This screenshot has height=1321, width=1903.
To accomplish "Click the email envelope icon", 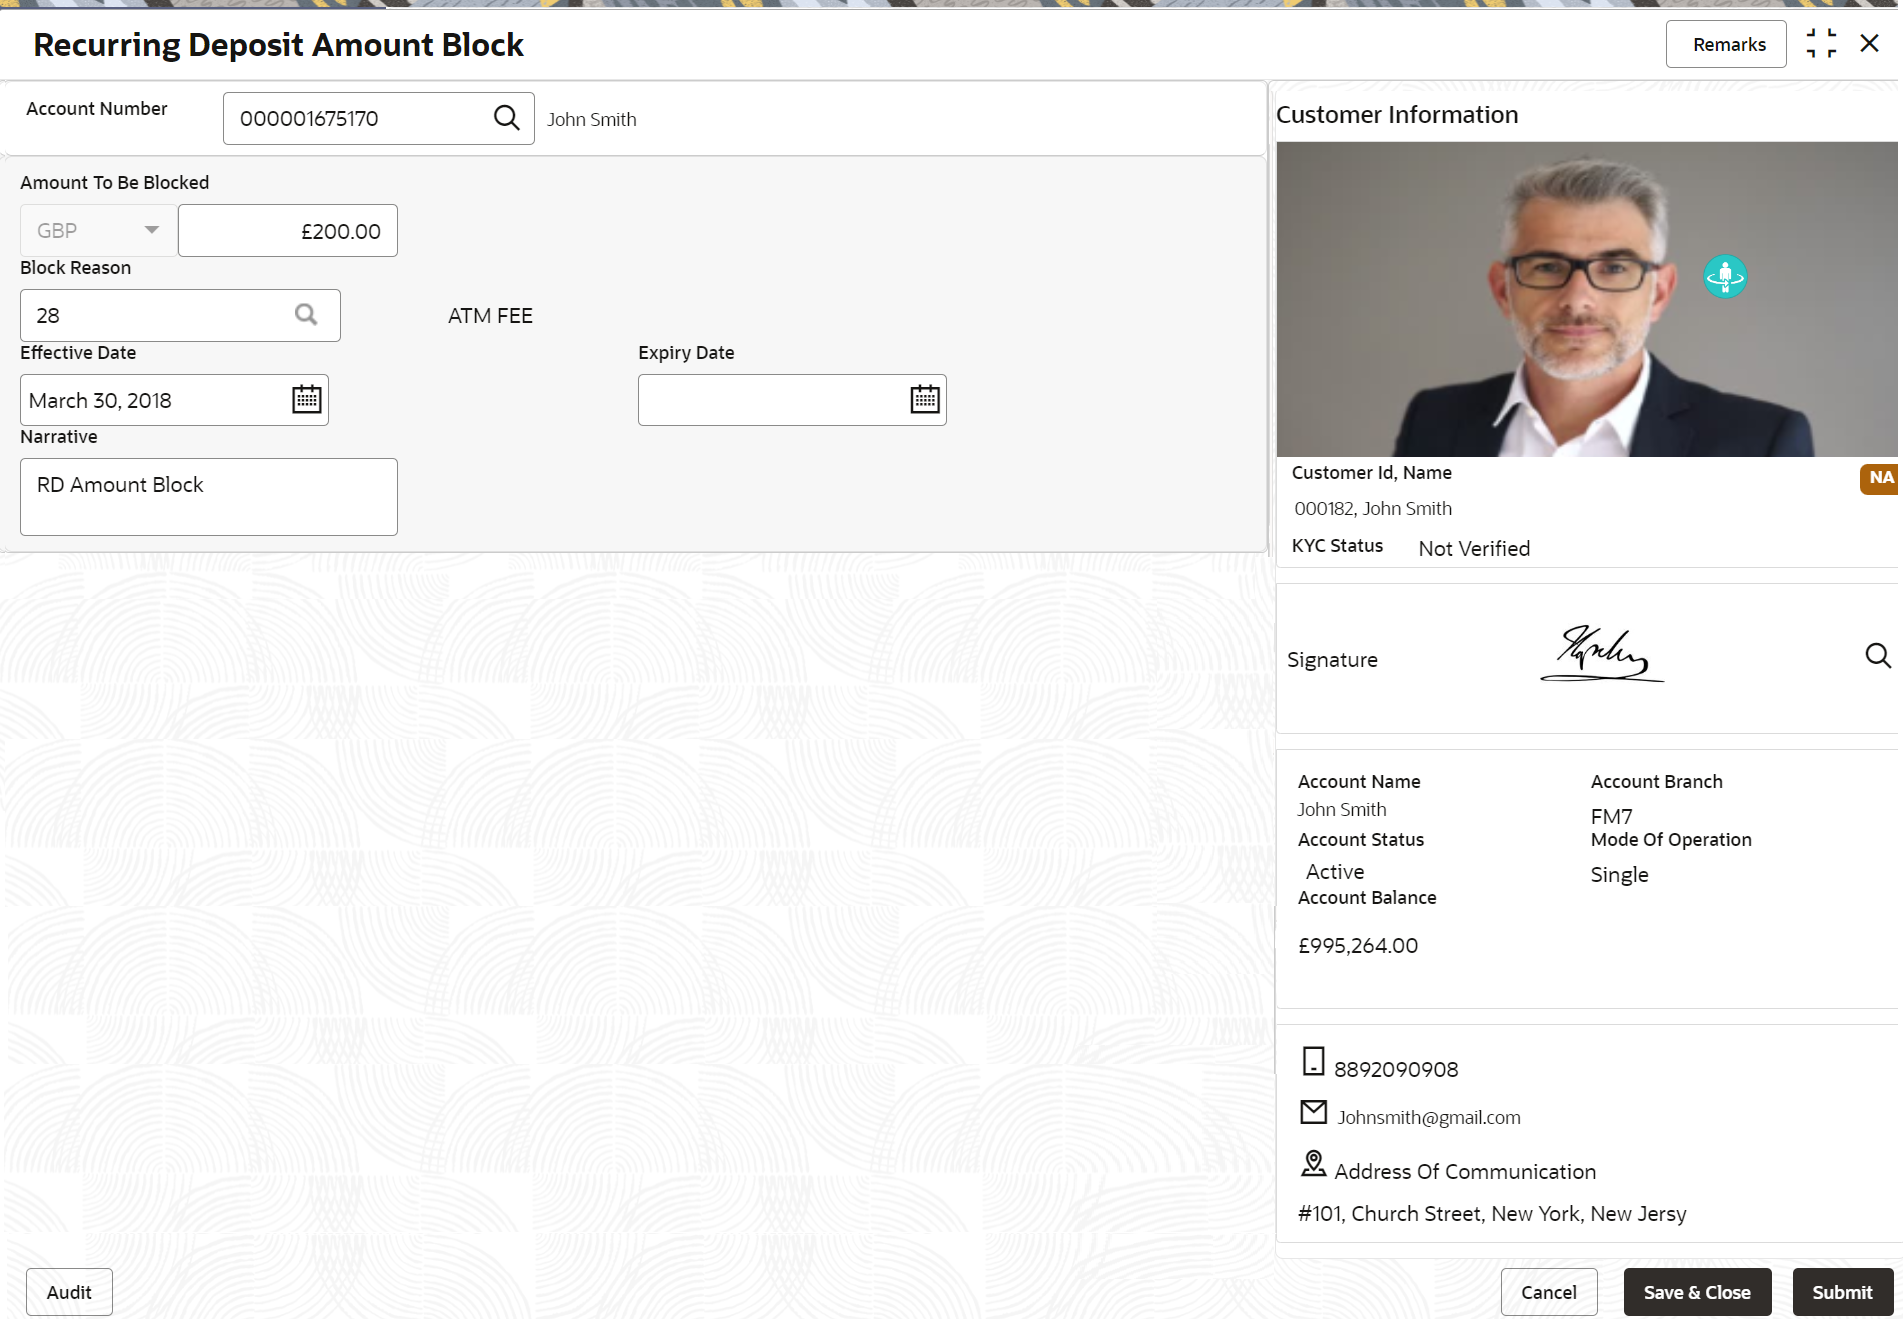I will point(1313,1112).
